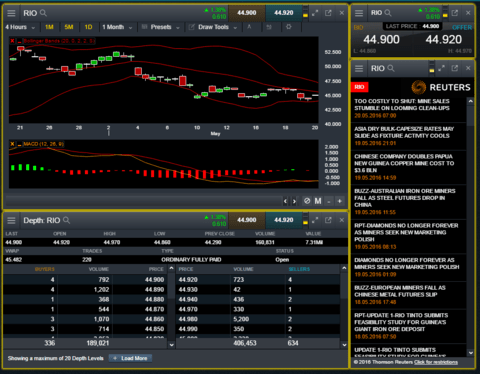Open 'Click for restrictions' Reuters link
The height and width of the screenshot is (374, 480).
point(436,362)
